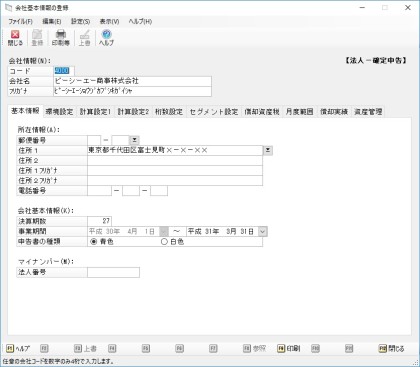Screen dimensions: 420x367
Task: Click the 上書 toolbar icon
Action: point(84,38)
